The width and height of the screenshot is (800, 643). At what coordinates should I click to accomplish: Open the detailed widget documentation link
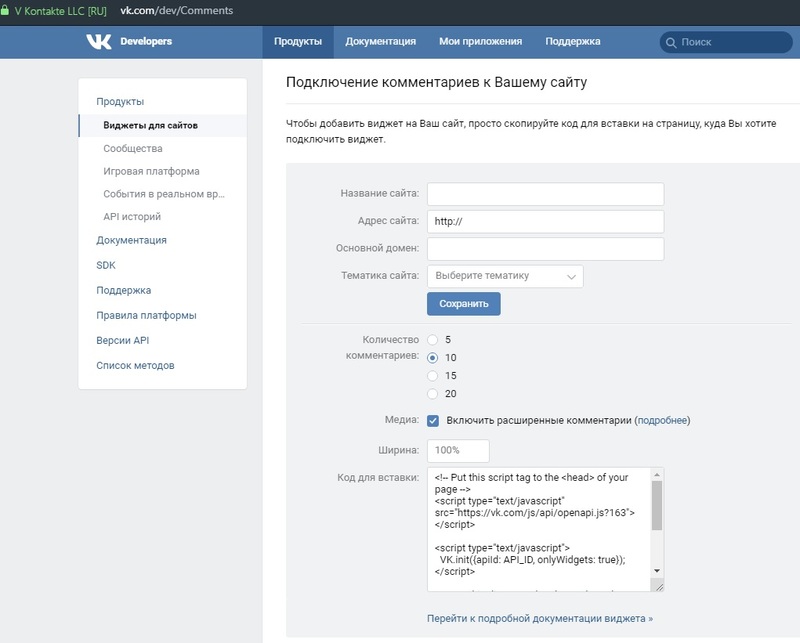point(540,619)
